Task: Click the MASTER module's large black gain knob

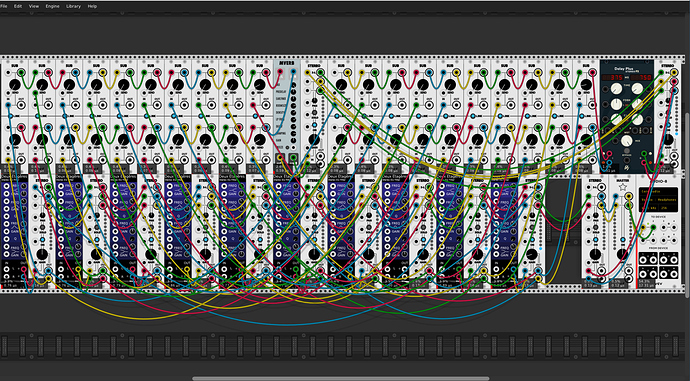Action: pos(622,254)
